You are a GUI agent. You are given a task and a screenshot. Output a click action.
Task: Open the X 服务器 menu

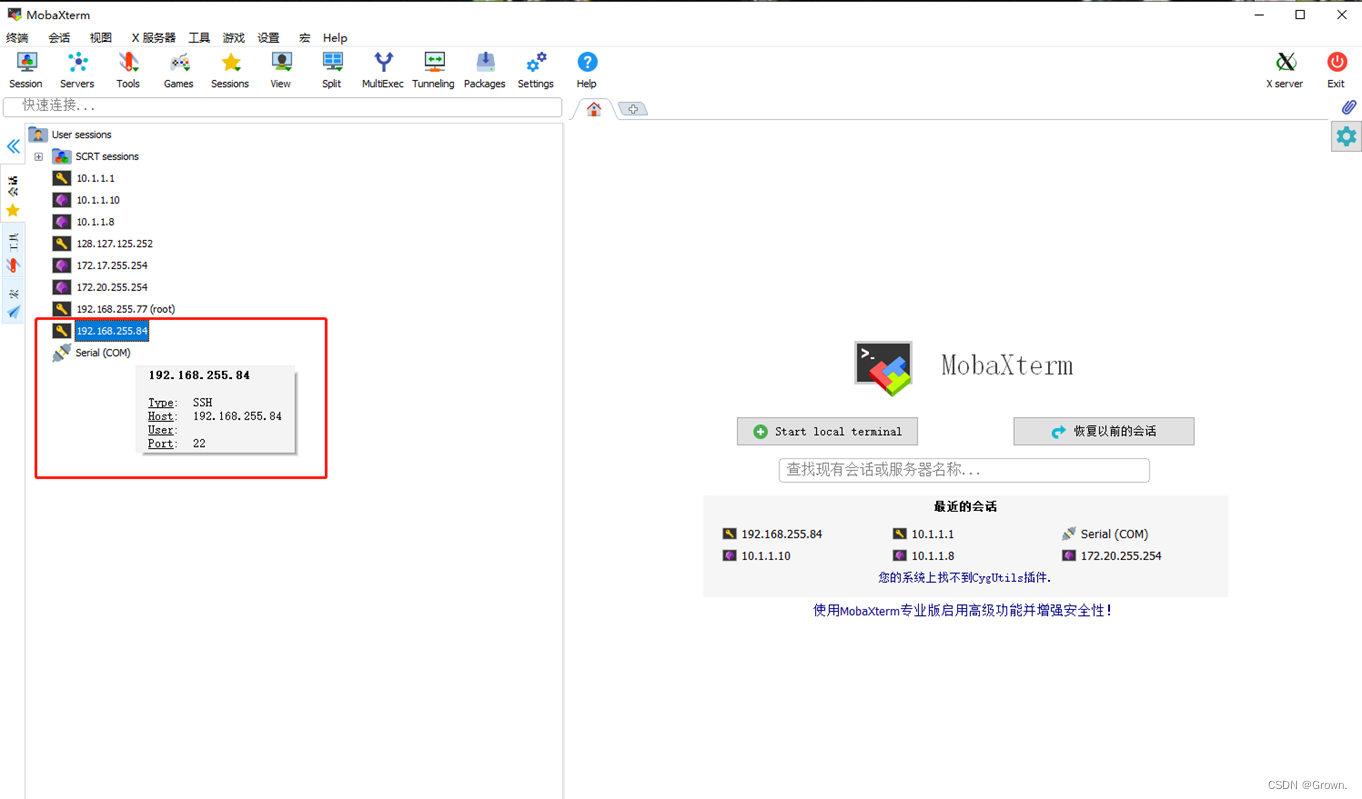click(x=153, y=38)
